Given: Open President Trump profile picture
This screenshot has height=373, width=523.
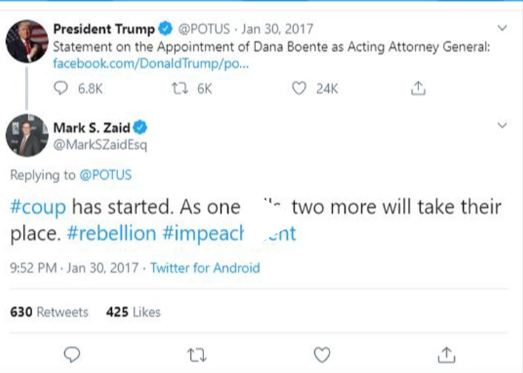Looking at the screenshot, I should tap(27, 41).
